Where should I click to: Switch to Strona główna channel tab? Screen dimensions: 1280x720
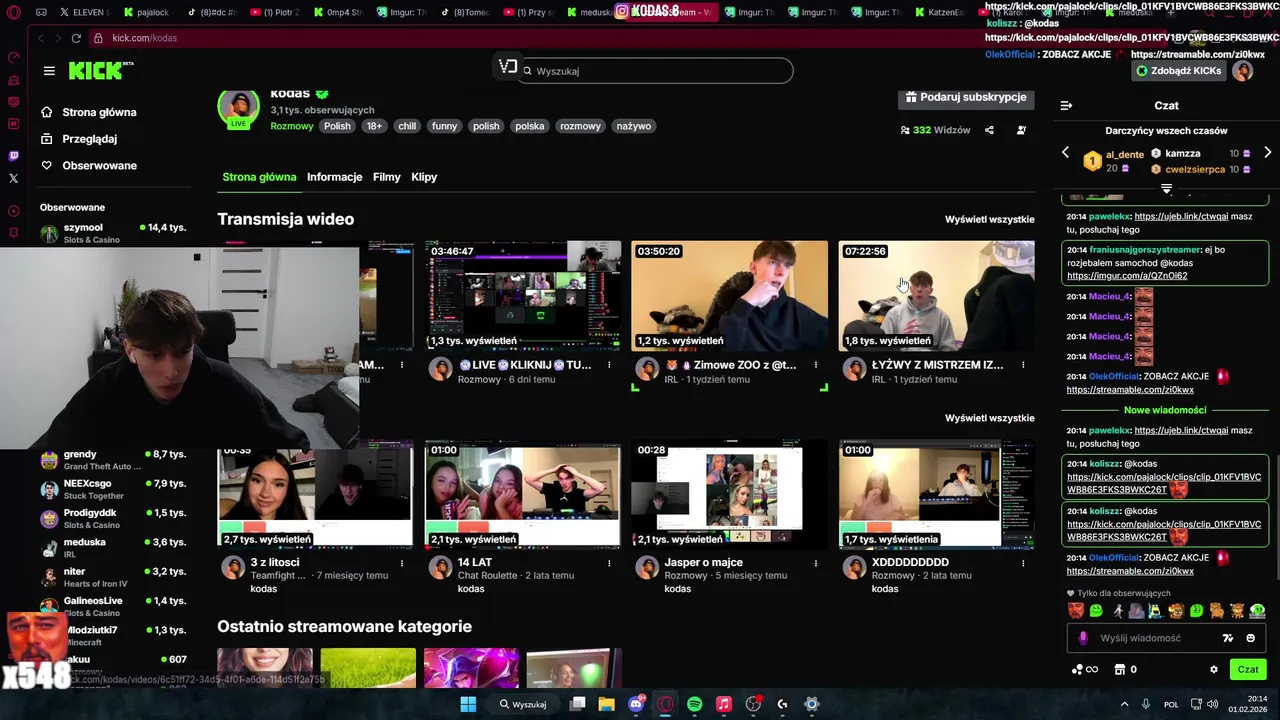[259, 177]
